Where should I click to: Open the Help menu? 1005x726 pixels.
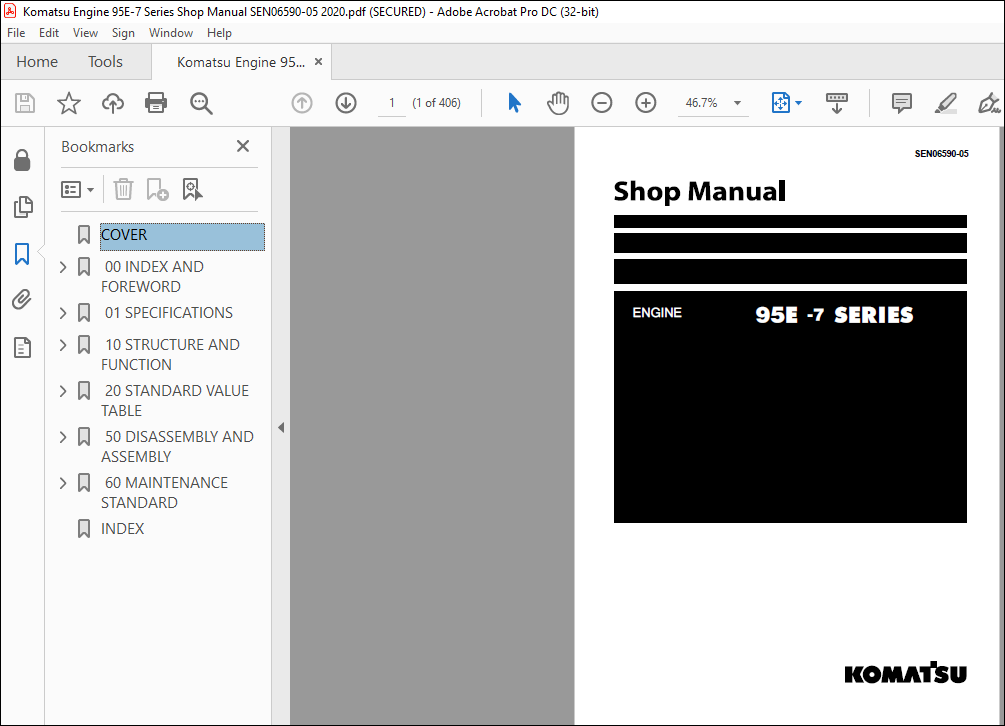click(219, 33)
